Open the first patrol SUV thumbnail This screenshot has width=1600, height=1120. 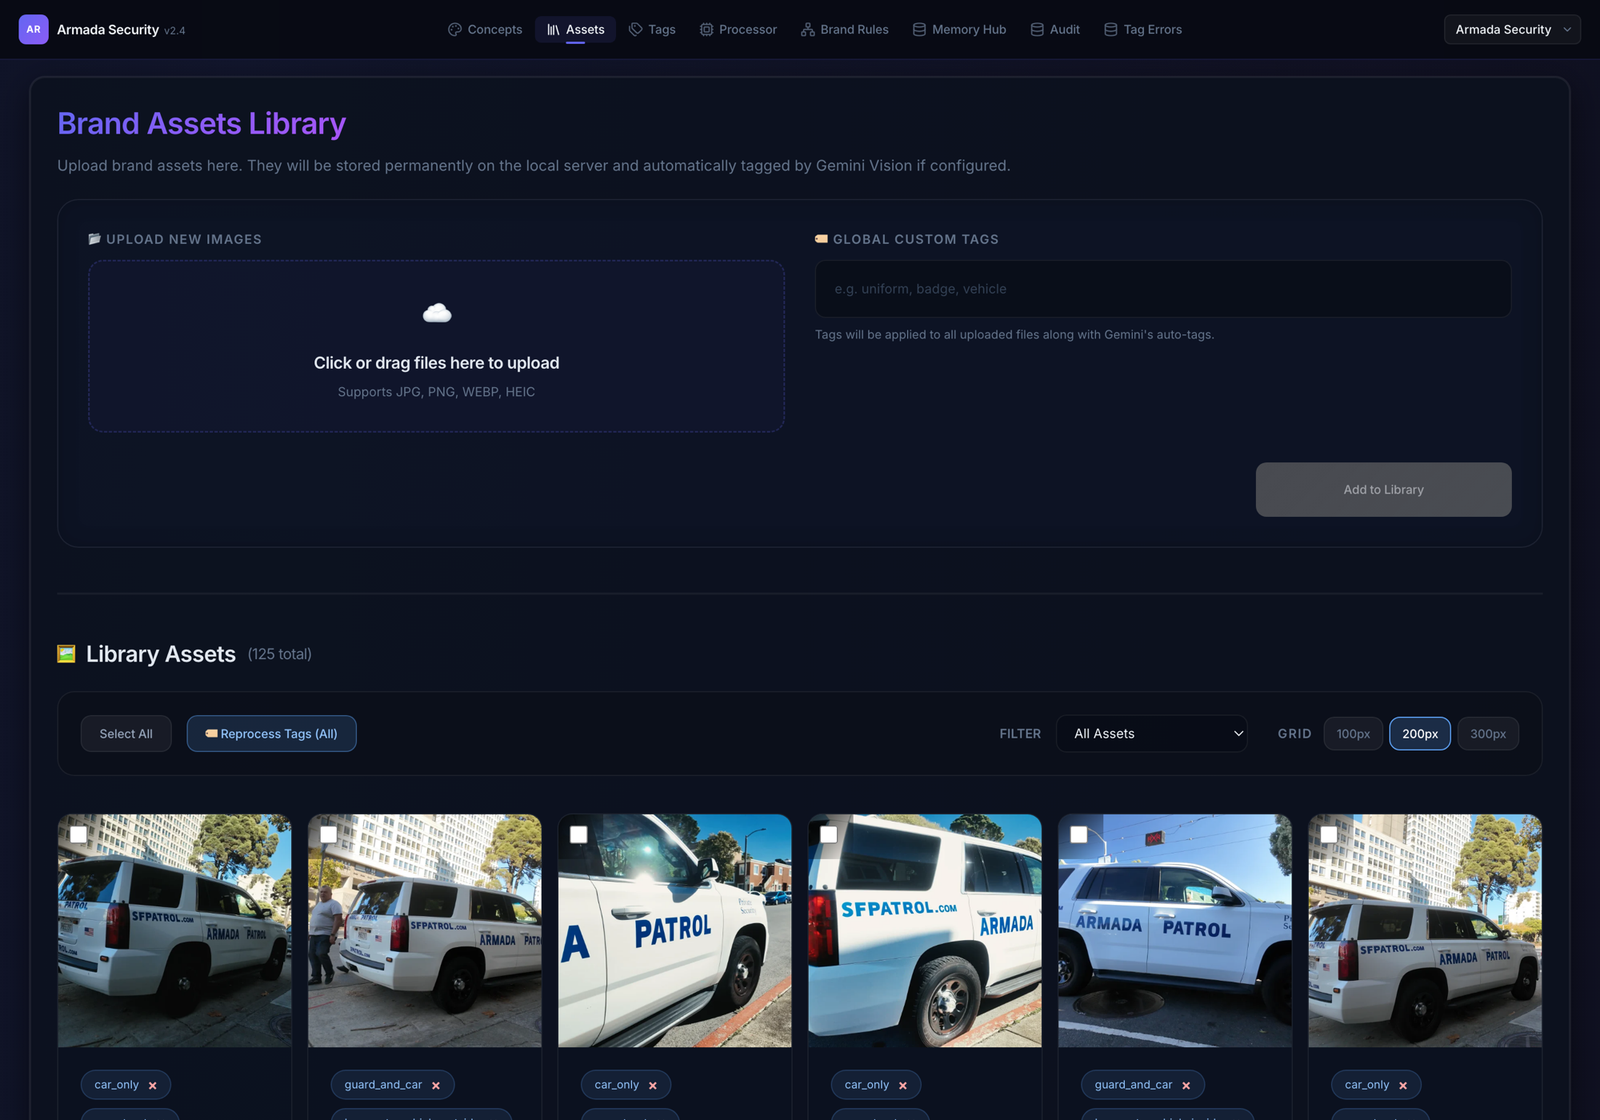pos(174,930)
